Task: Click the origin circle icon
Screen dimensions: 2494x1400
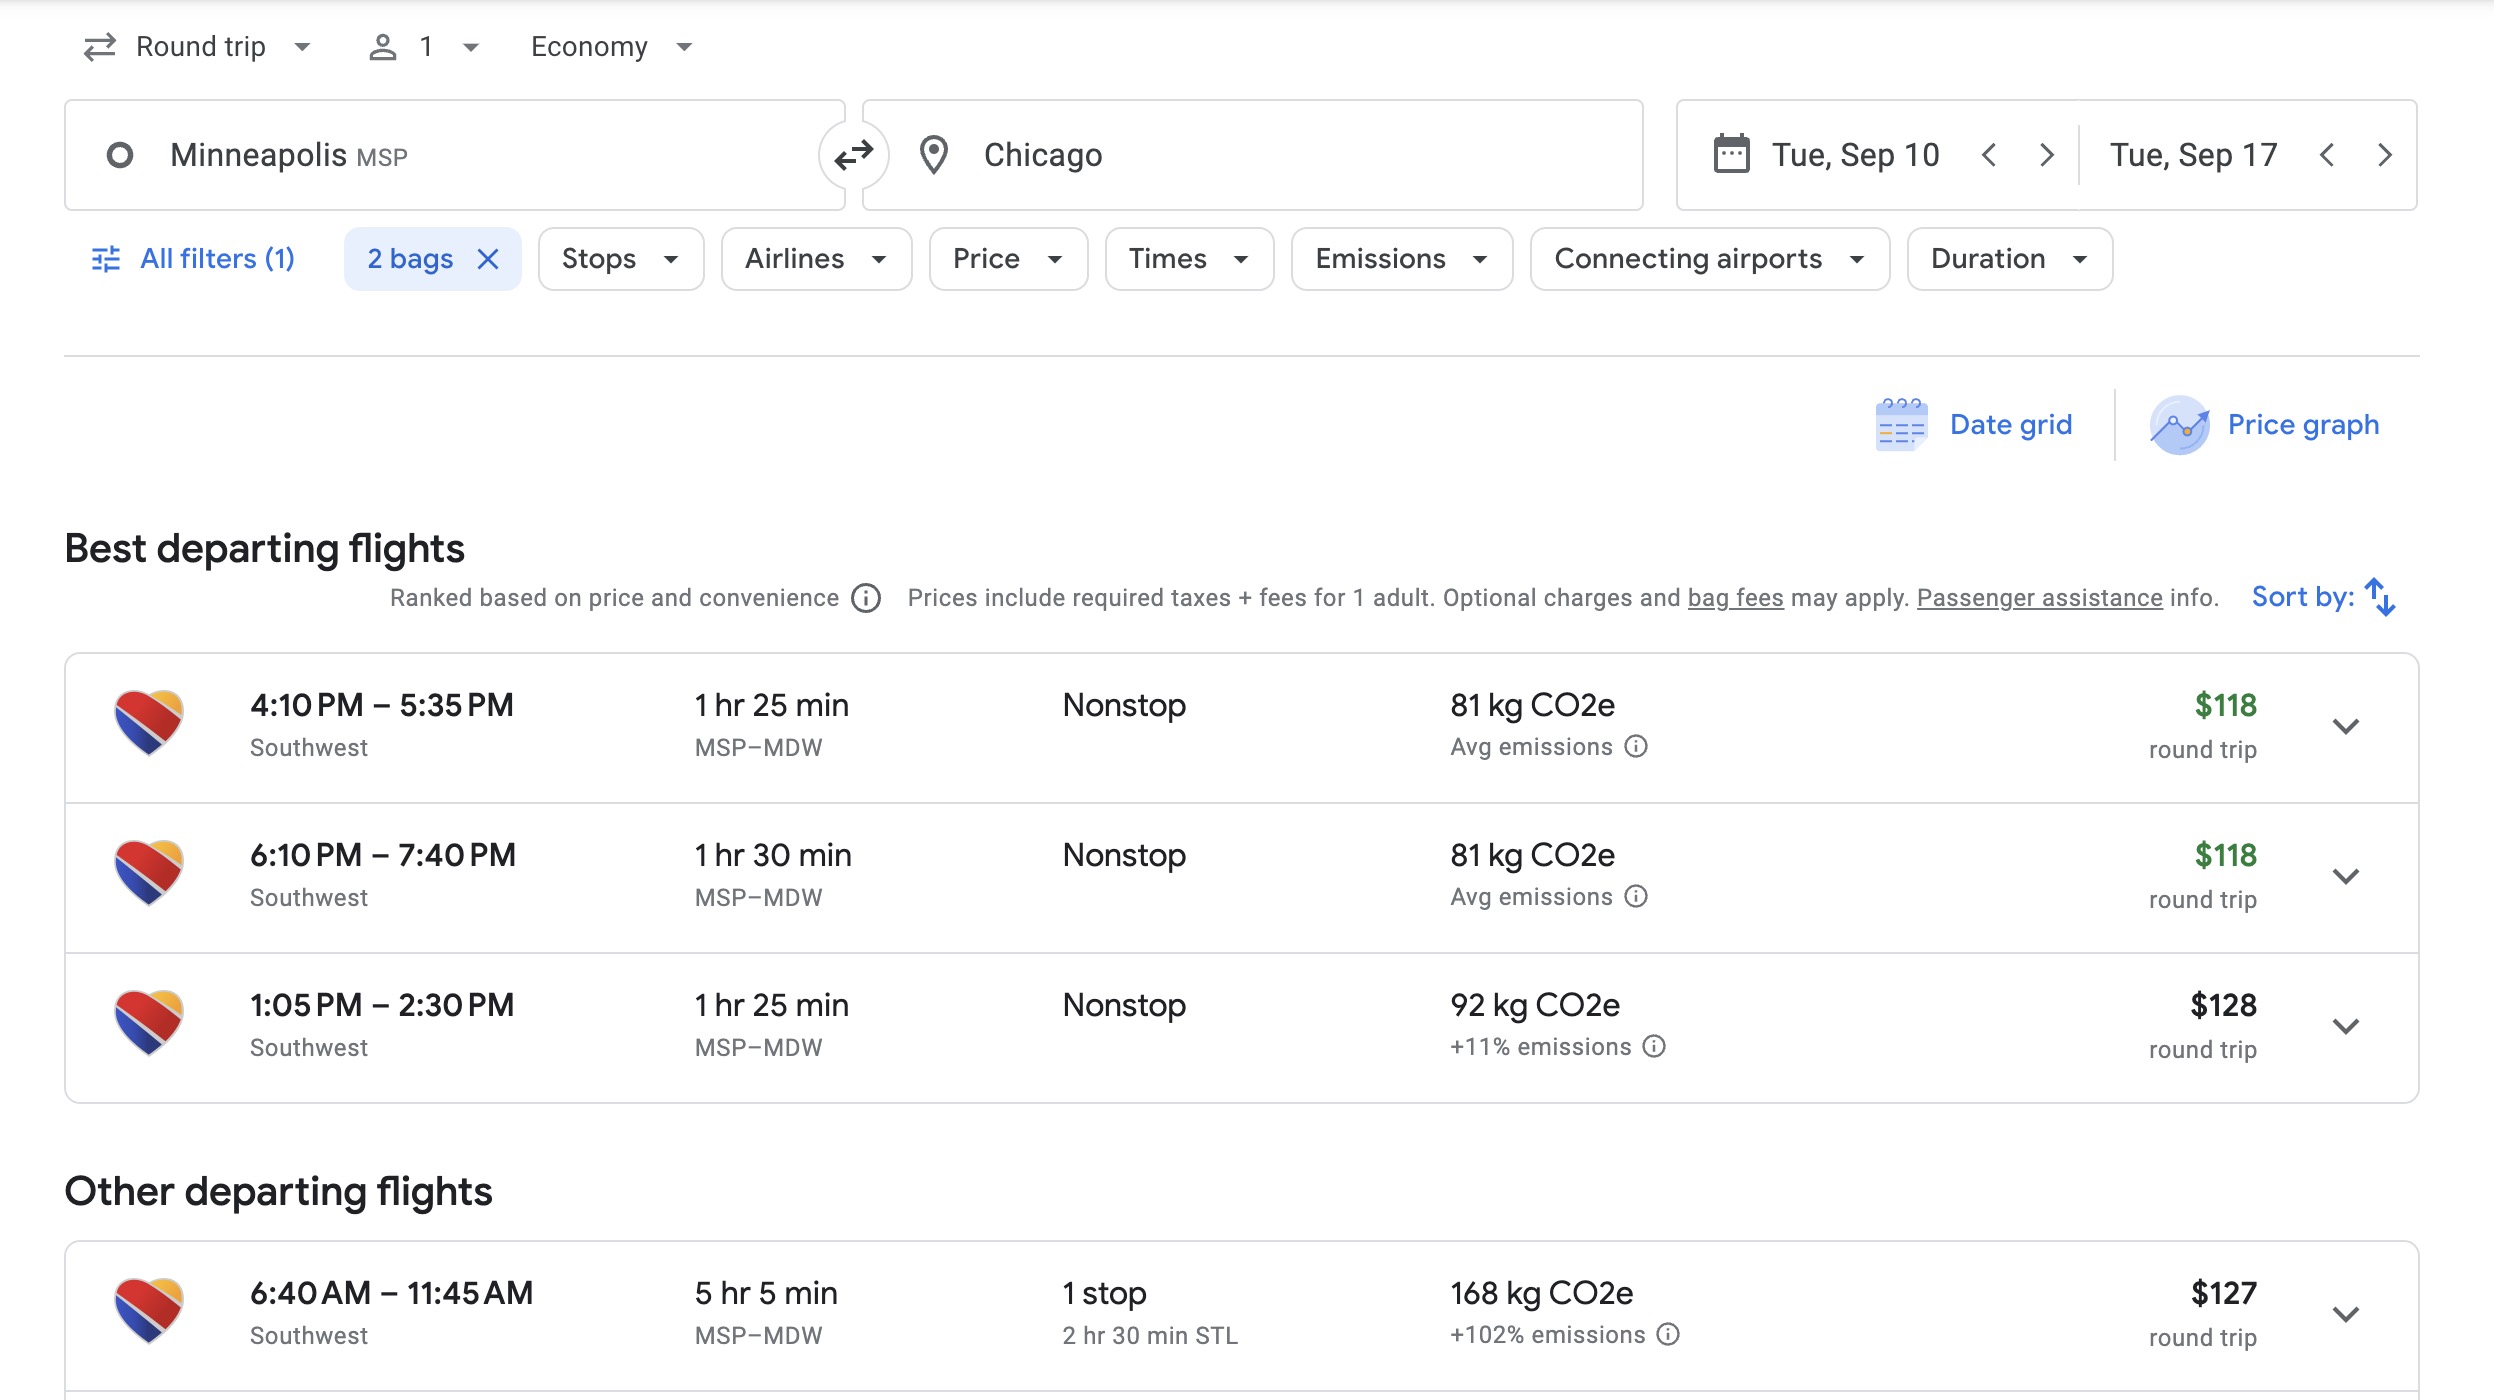Action: [120, 155]
